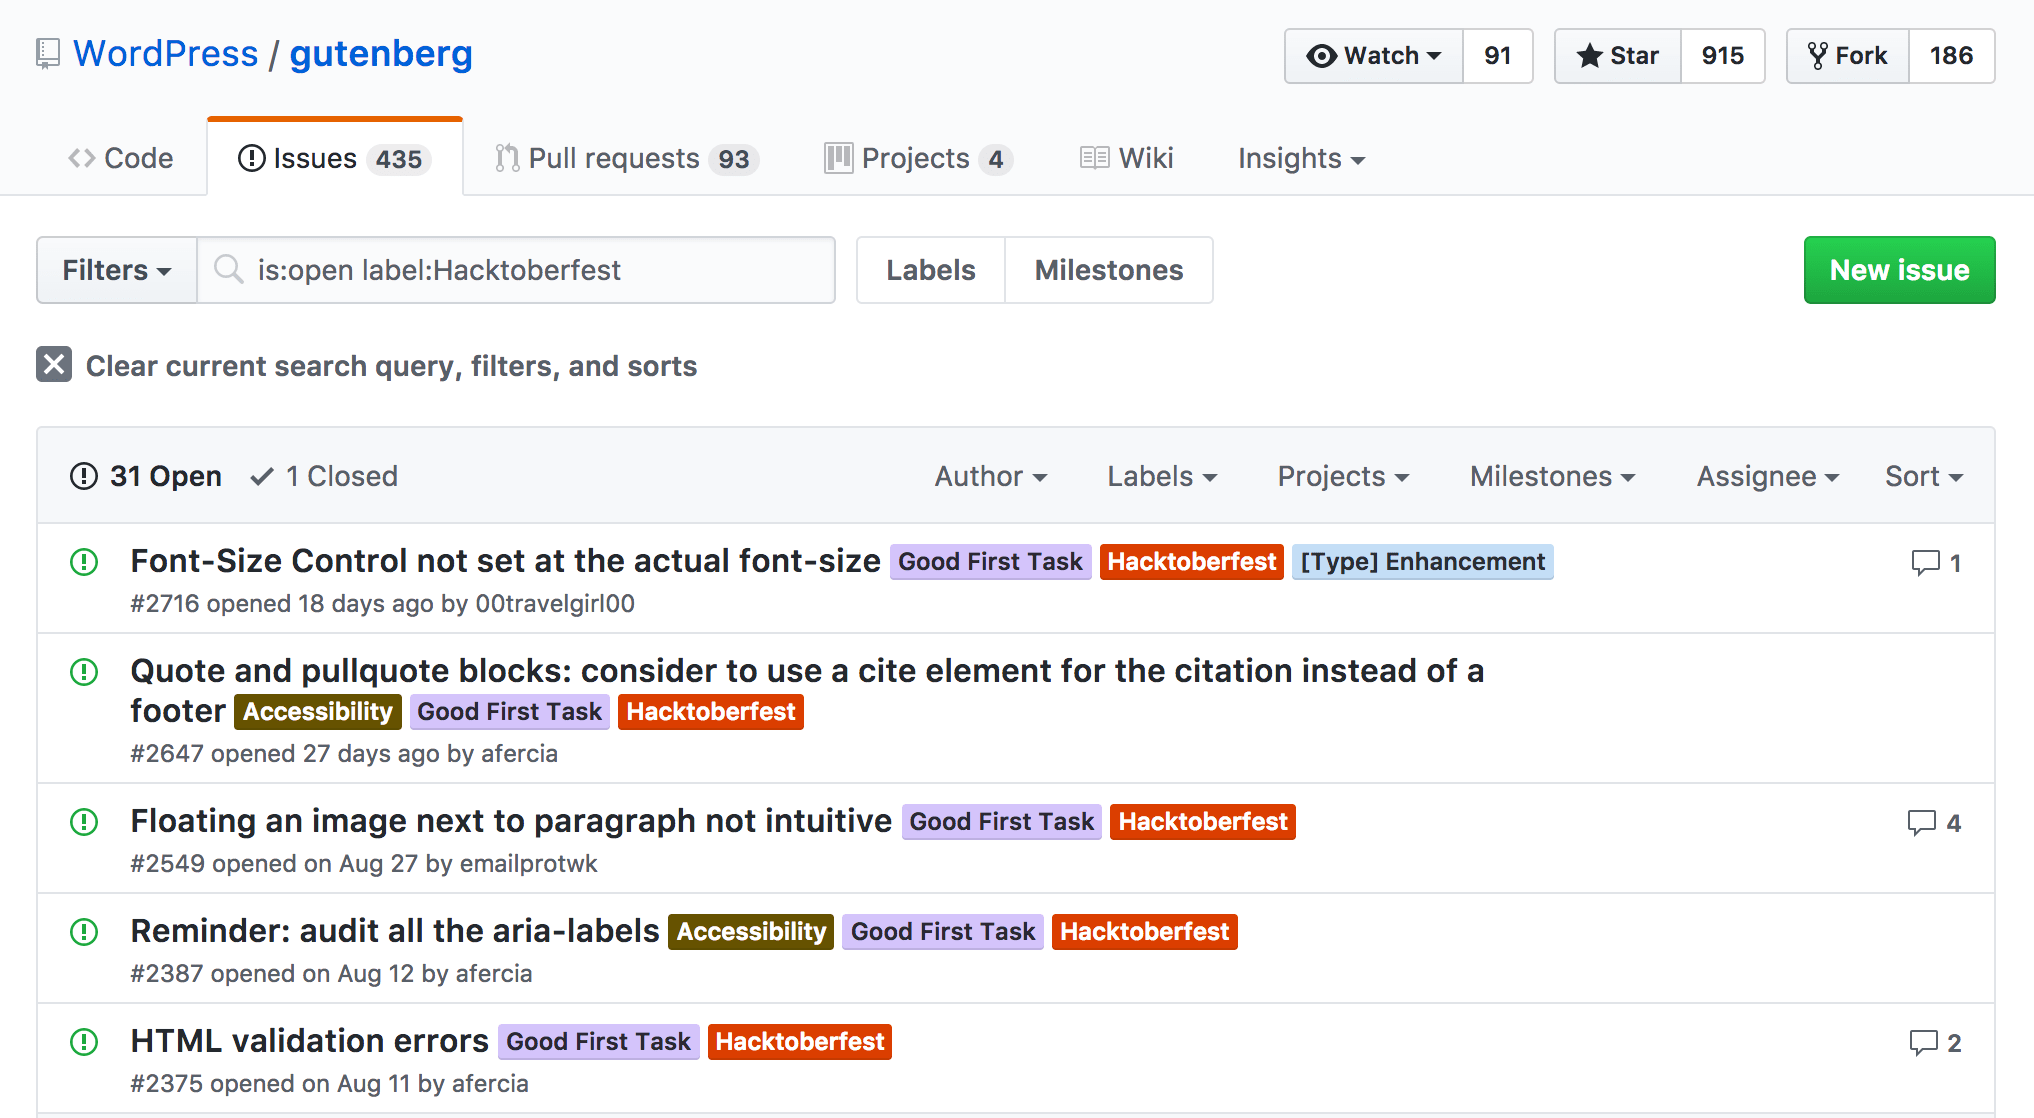2034x1118 pixels.
Task: Click comment icon on HTML validation errors issue
Action: click(x=1923, y=1043)
